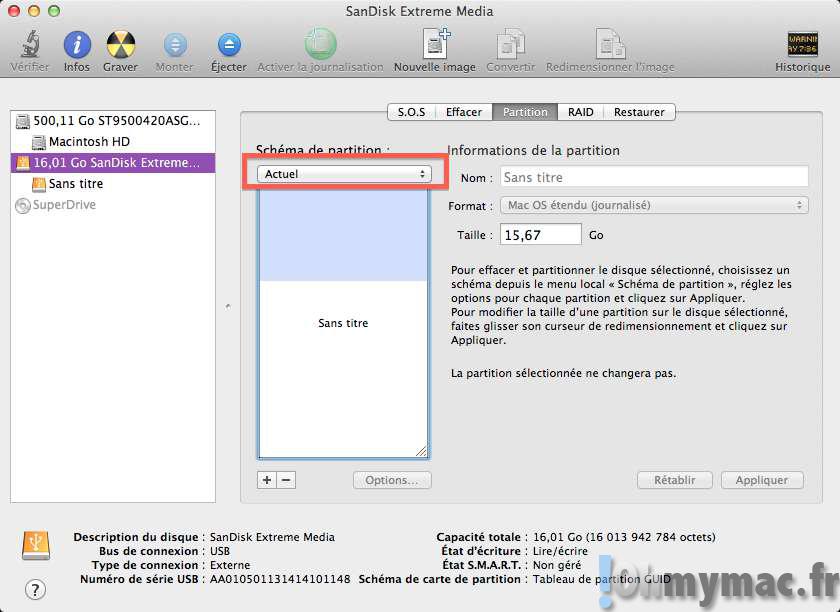840x612 pixels.
Task: Click the Taille size input field
Action: coord(541,235)
